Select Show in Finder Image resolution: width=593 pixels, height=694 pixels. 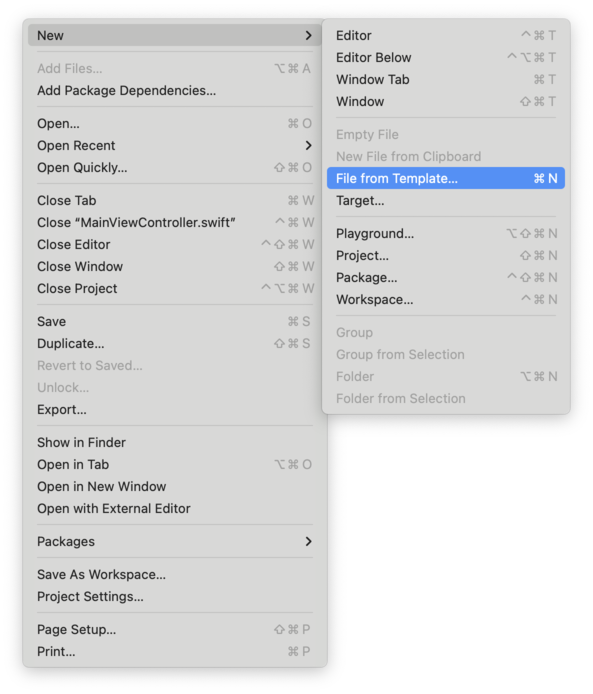click(175, 443)
